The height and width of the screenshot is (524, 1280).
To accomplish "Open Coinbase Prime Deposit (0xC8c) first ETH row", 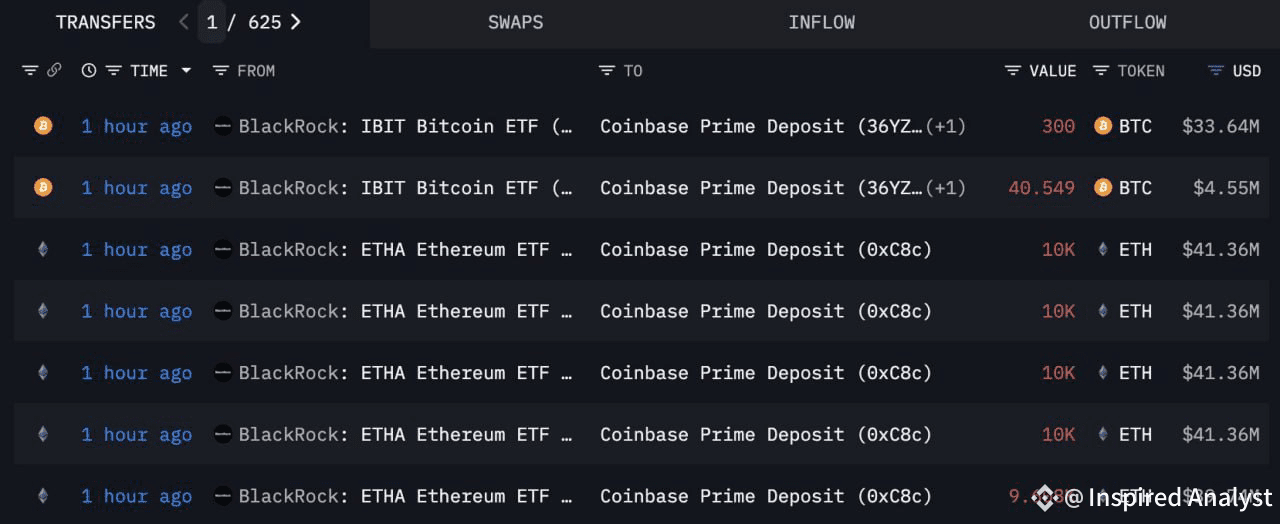I will tap(766, 250).
